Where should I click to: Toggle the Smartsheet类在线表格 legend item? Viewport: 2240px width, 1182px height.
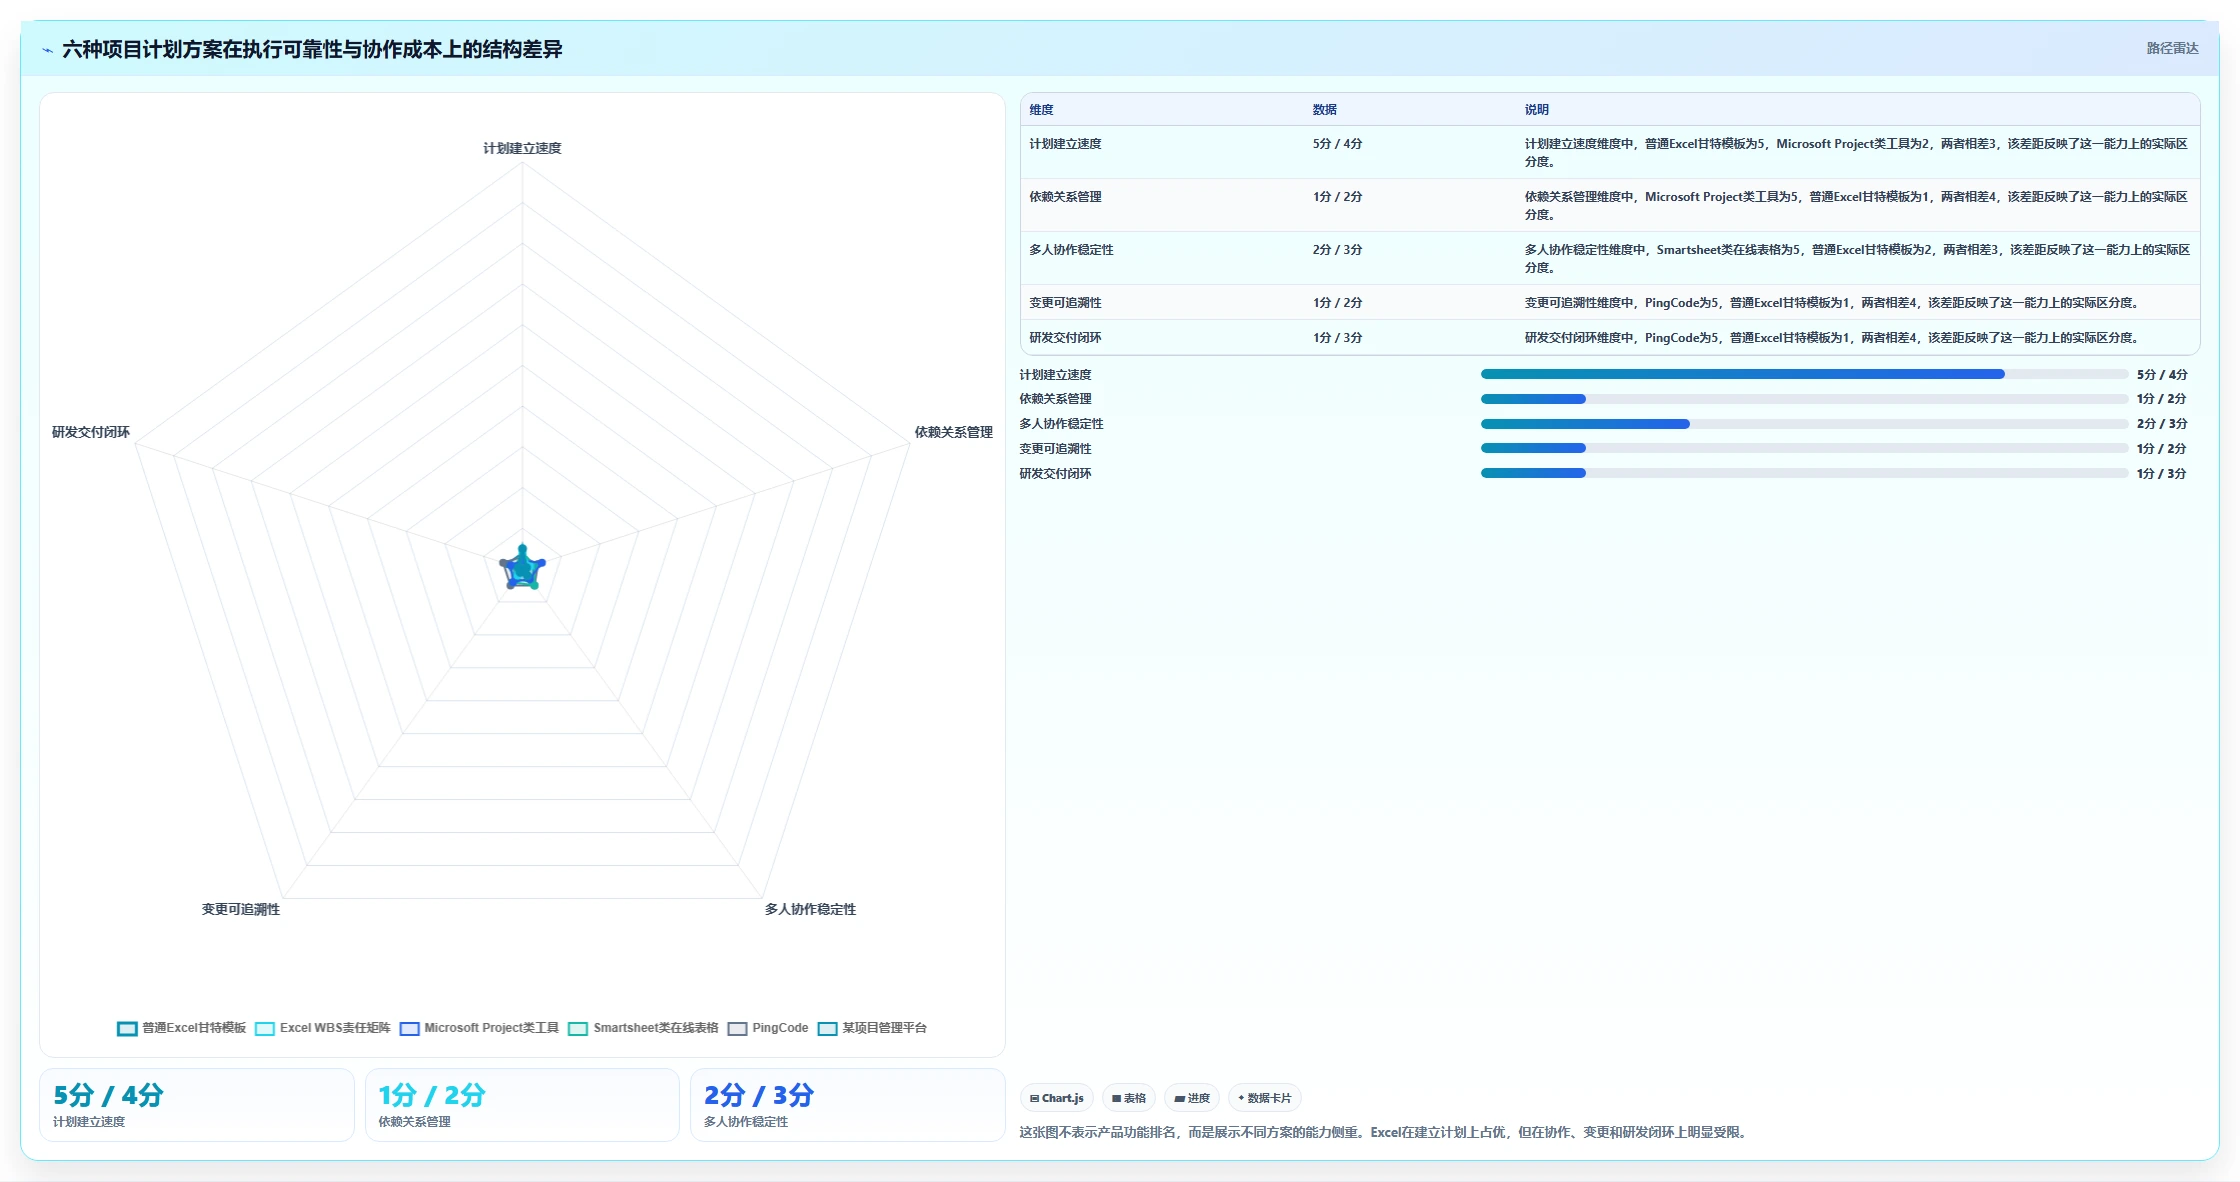(x=643, y=1028)
